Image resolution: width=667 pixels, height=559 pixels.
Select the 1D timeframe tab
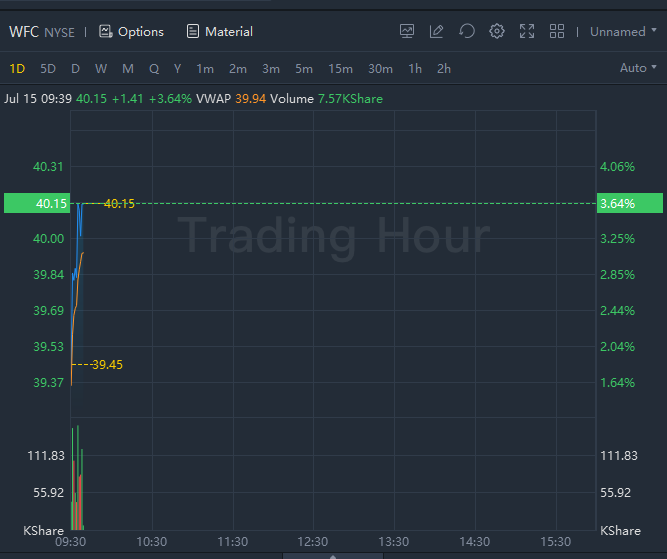tap(17, 68)
